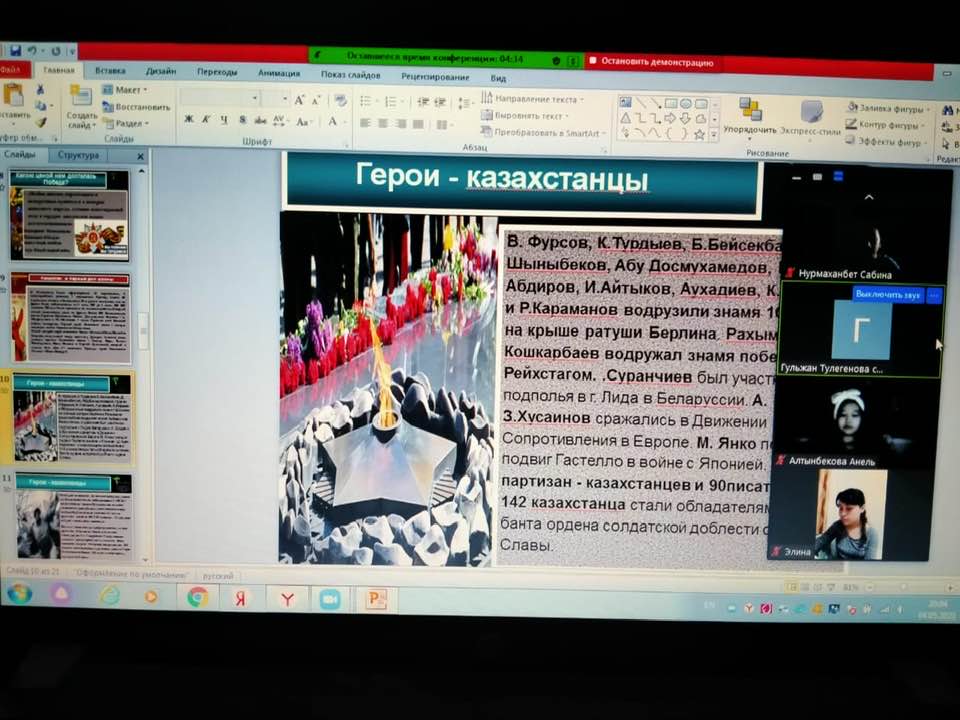Click Выключить звук on Гульжан tile
Screen dimensions: 960x720
click(x=888, y=294)
